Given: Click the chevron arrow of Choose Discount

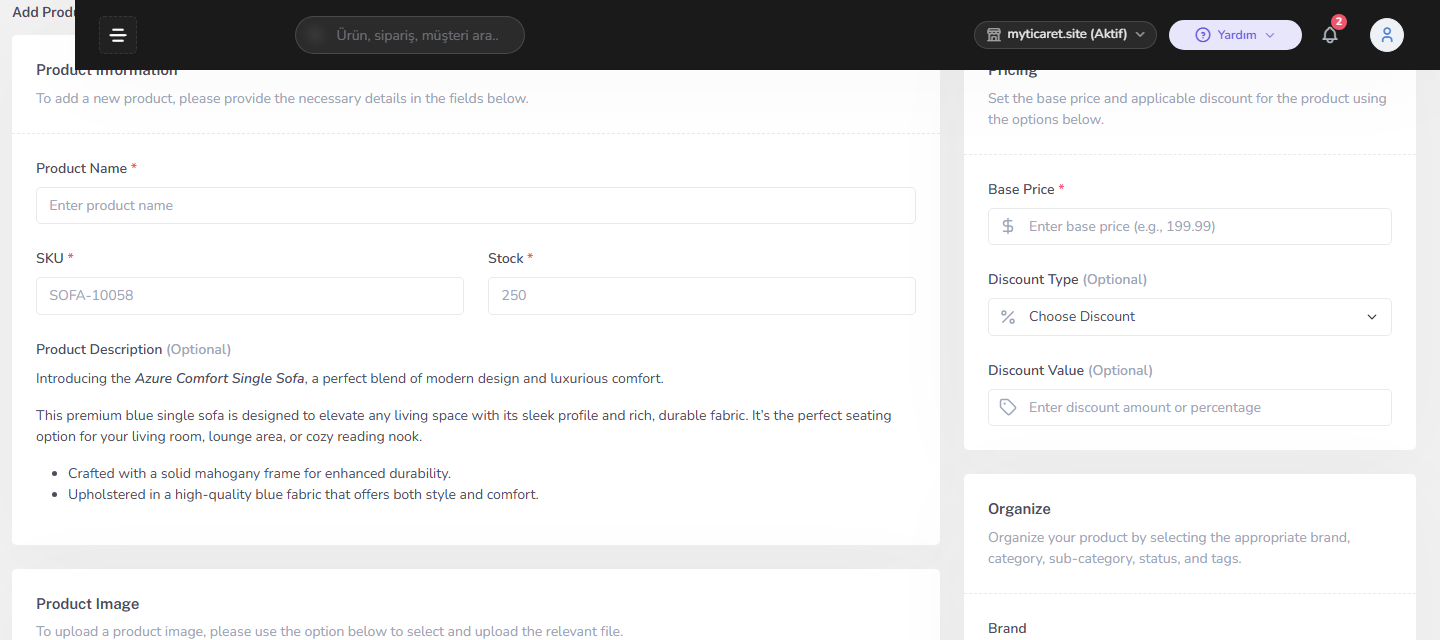Looking at the screenshot, I should [1372, 317].
